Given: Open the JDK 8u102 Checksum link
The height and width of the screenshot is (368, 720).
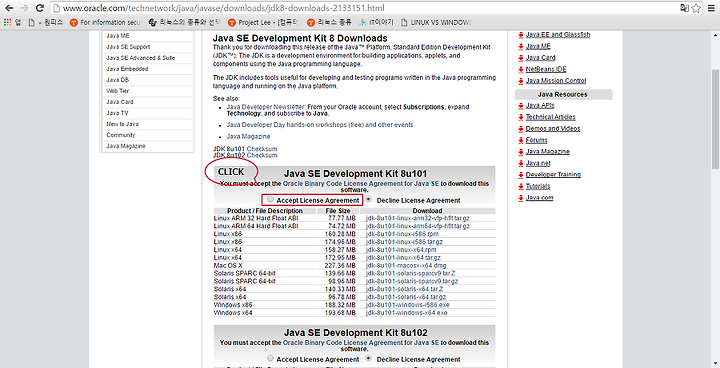Looking at the screenshot, I should click(x=262, y=155).
